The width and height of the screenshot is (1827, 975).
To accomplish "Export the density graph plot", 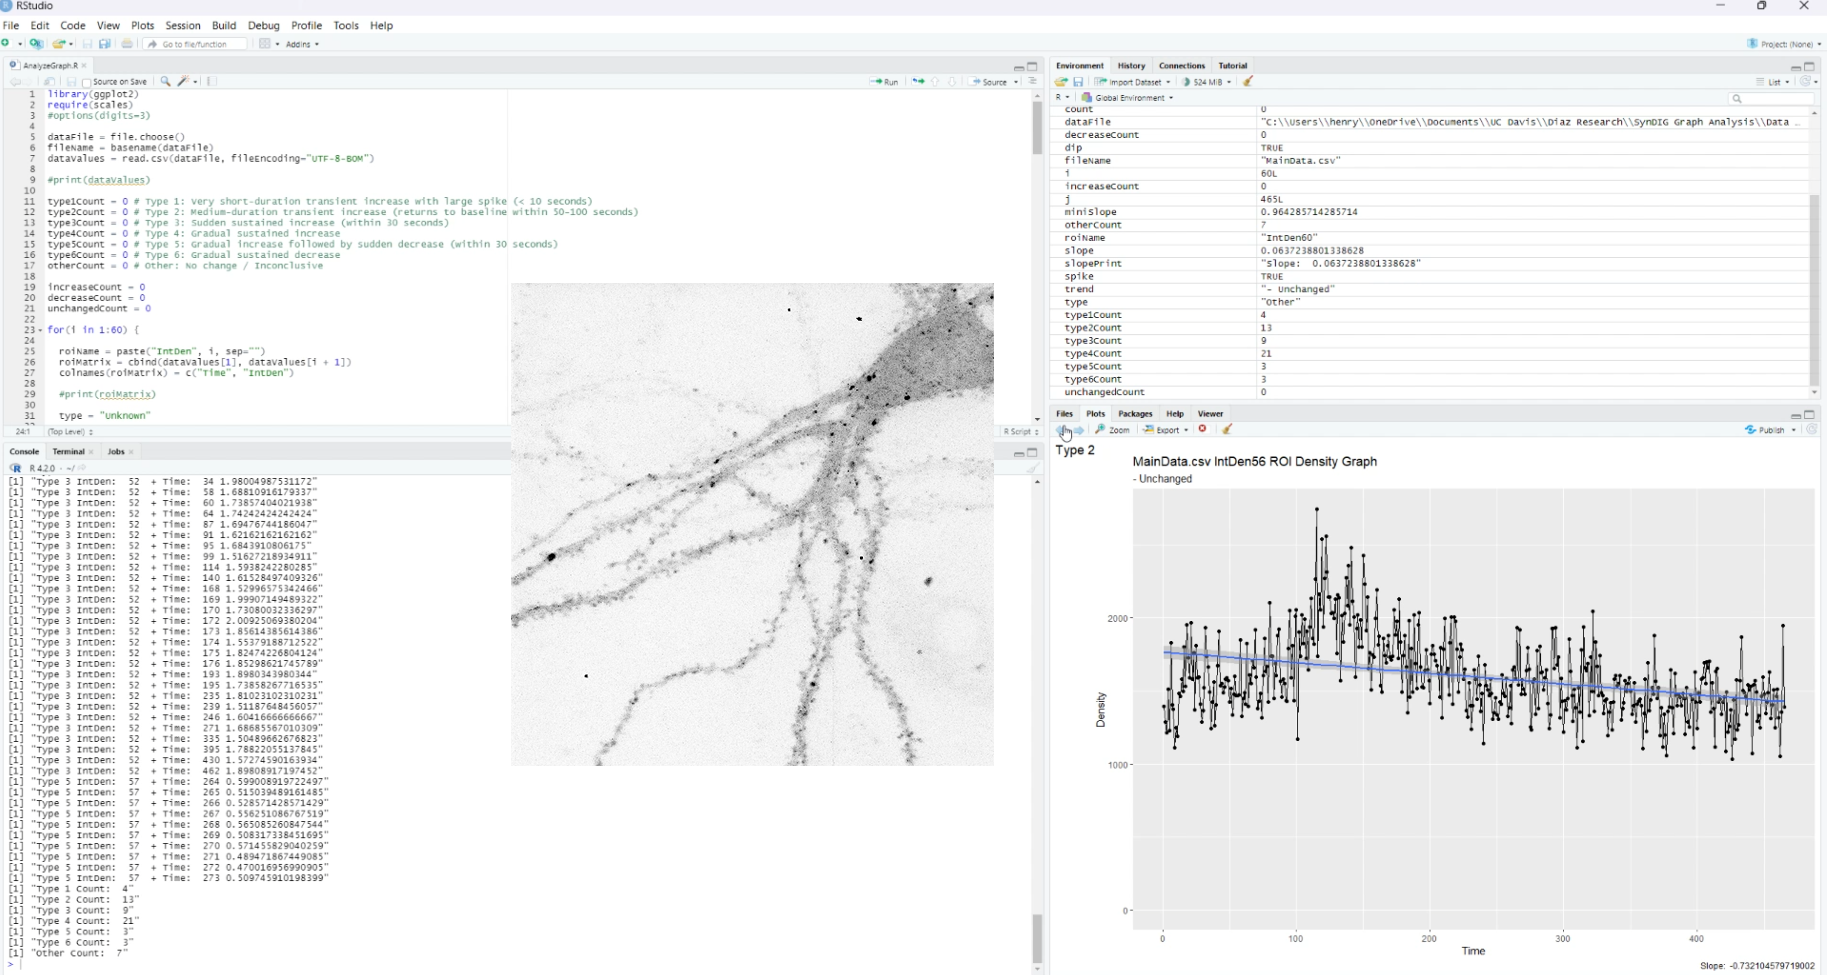I will [x=1163, y=430].
